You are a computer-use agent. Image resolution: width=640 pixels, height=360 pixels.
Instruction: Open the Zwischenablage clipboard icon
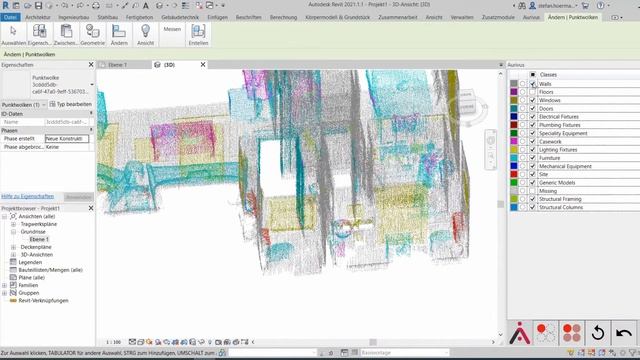click(66, 31)
